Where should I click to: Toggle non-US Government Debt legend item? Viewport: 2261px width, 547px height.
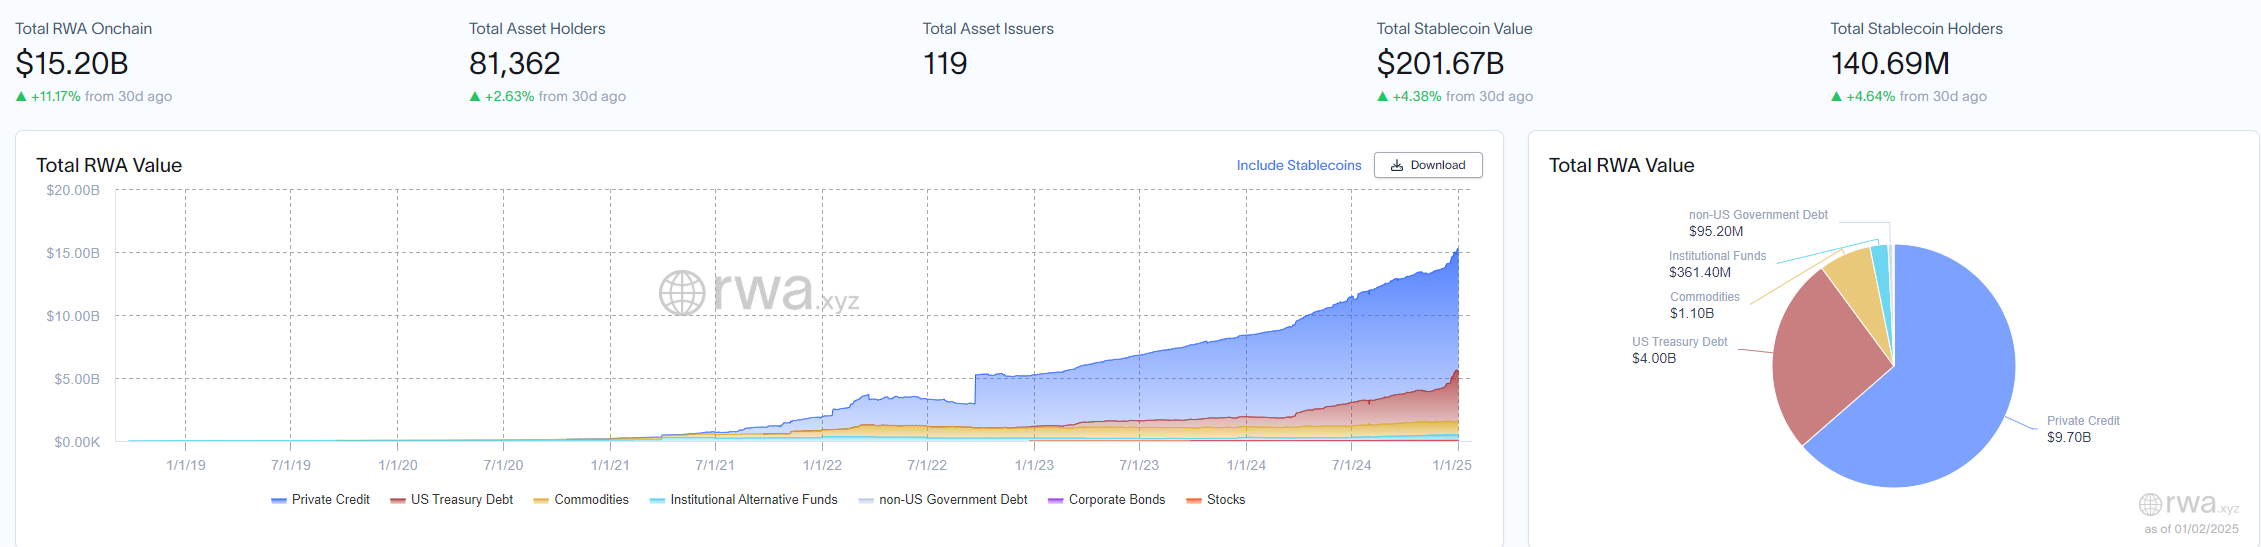[943, 500]
